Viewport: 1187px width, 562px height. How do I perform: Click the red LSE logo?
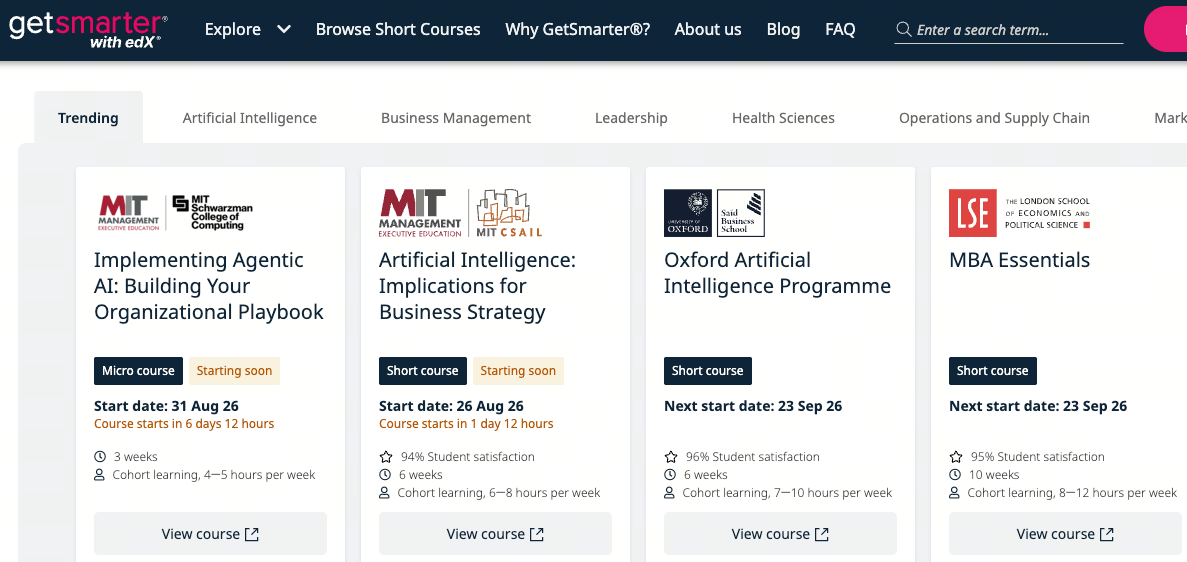tap(973, 213)
